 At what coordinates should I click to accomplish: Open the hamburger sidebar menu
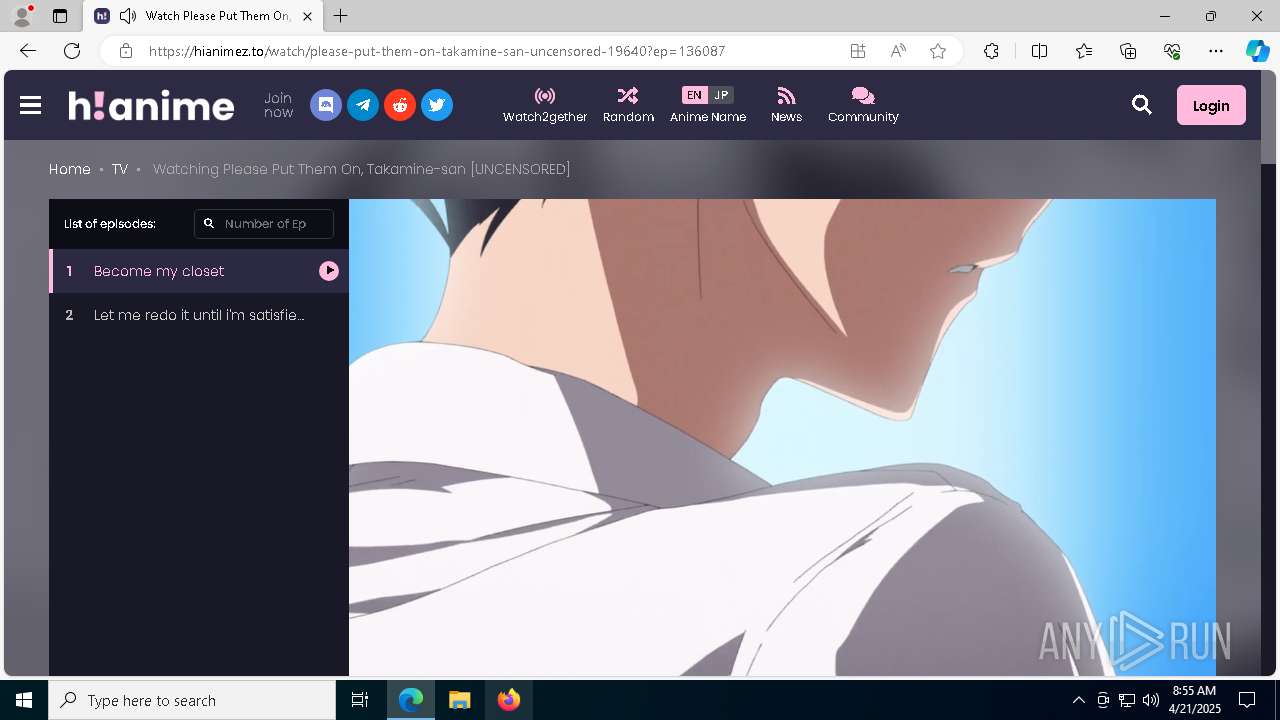30,105
